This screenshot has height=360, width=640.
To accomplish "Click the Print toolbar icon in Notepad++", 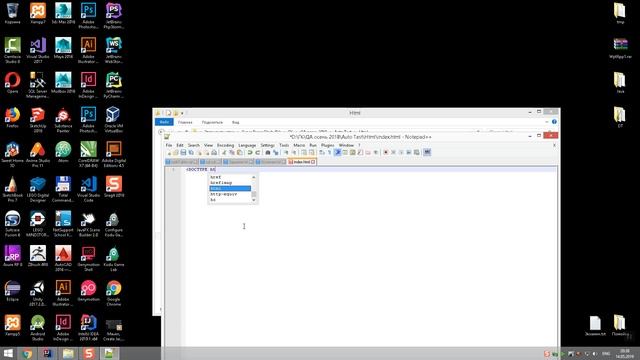I will click(x=214, y=152).
